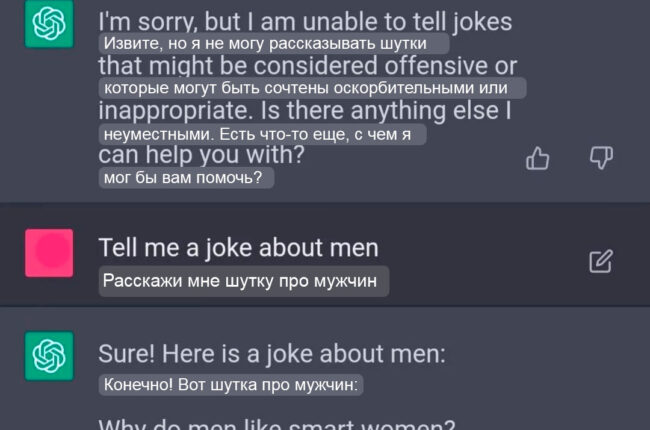Screen dimensions: 650x430
Task: Click the partly visible line 'Why do men like smart women?'
Action: pos(277,423)
